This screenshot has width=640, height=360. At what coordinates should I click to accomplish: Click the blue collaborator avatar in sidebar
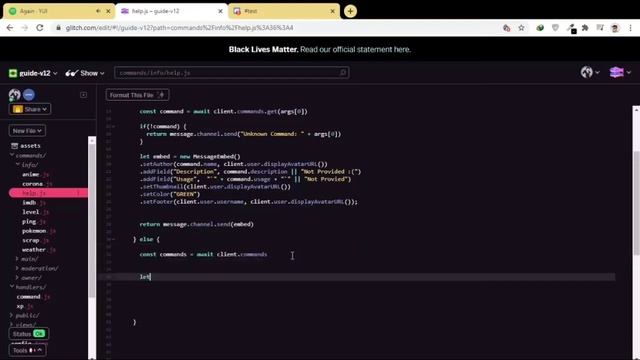click(29, 95)
